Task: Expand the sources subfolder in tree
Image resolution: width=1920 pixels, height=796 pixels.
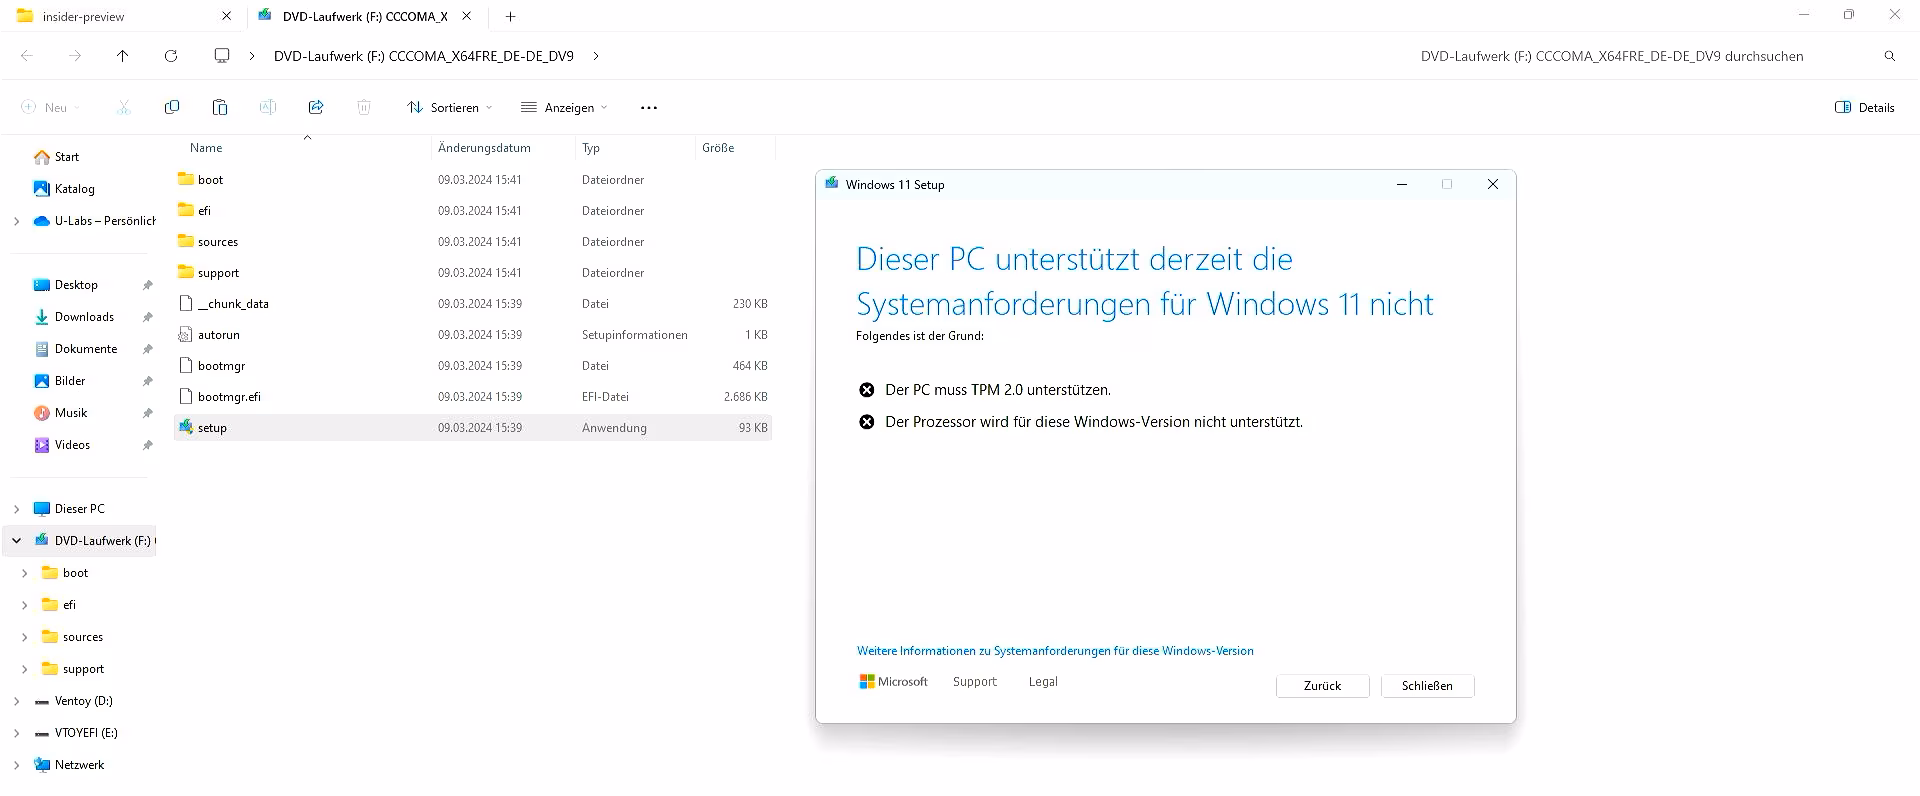Action: coord(24,637)
